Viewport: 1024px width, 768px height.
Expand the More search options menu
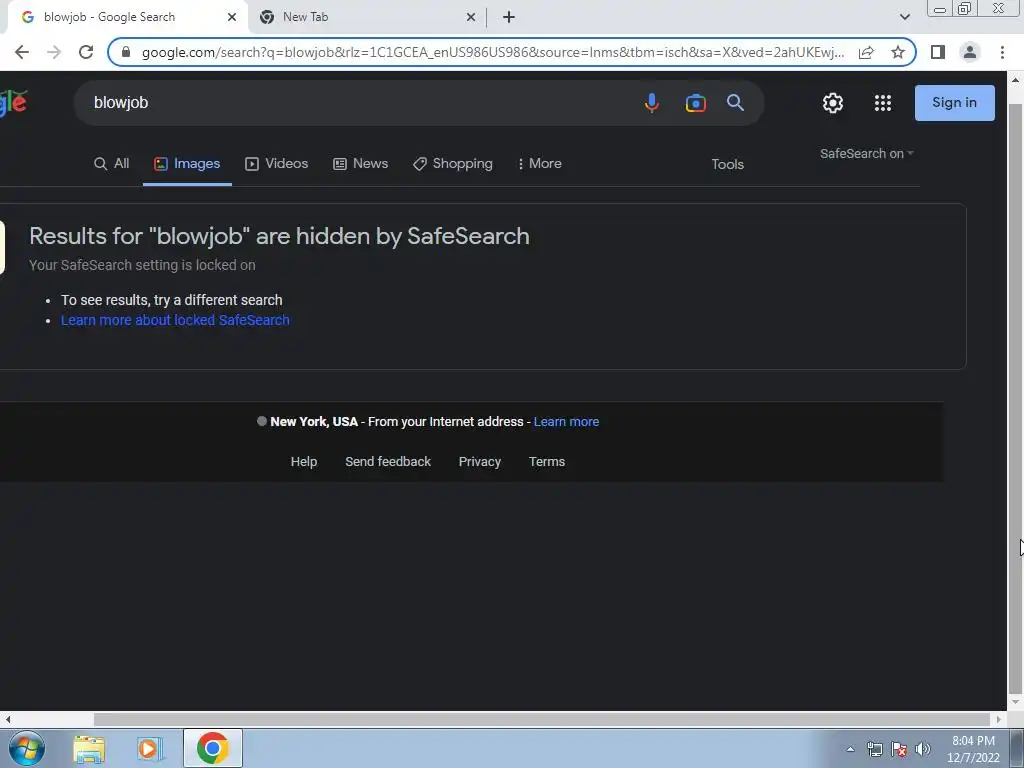[x=539, y=163]
